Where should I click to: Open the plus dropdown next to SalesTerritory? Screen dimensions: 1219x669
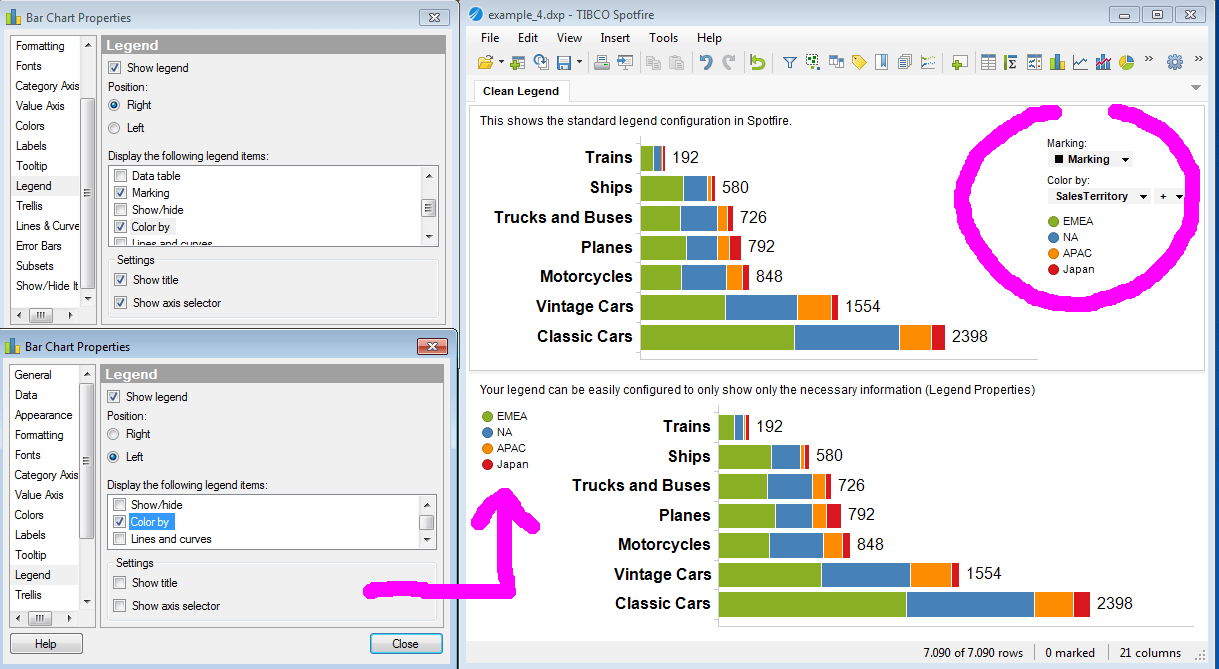pos(1169,197)
